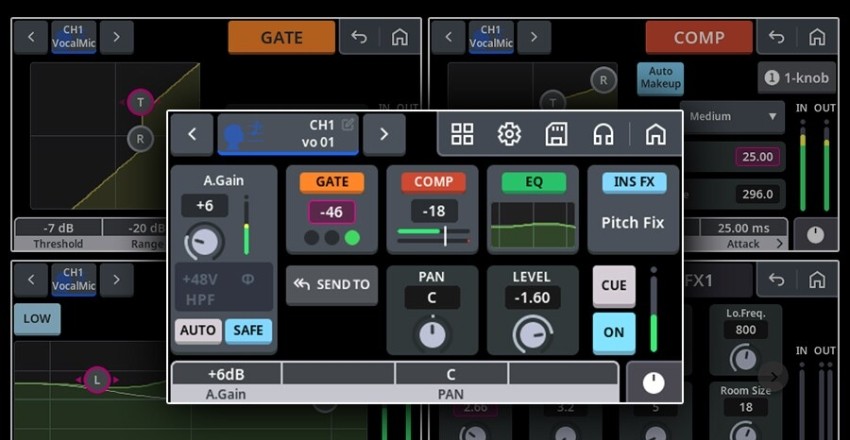Open the GATE module tab
Viewport: 850px width, 440px height.
point(332,182)
